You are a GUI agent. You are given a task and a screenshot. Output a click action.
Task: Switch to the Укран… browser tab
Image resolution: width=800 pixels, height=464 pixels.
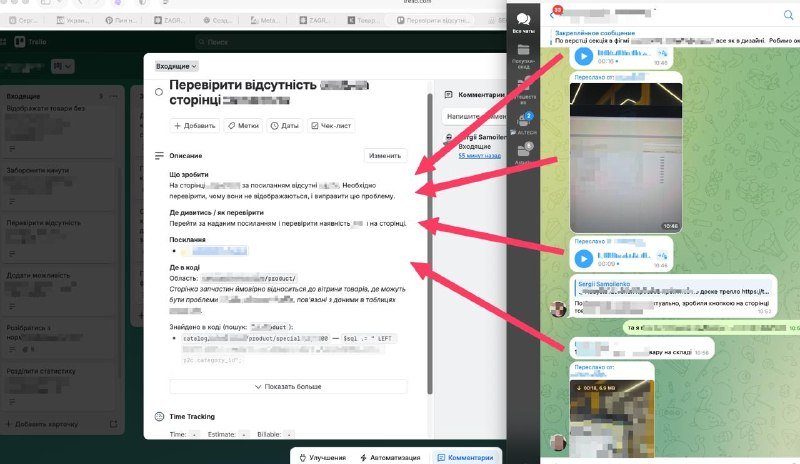click(x=72, y=20)
